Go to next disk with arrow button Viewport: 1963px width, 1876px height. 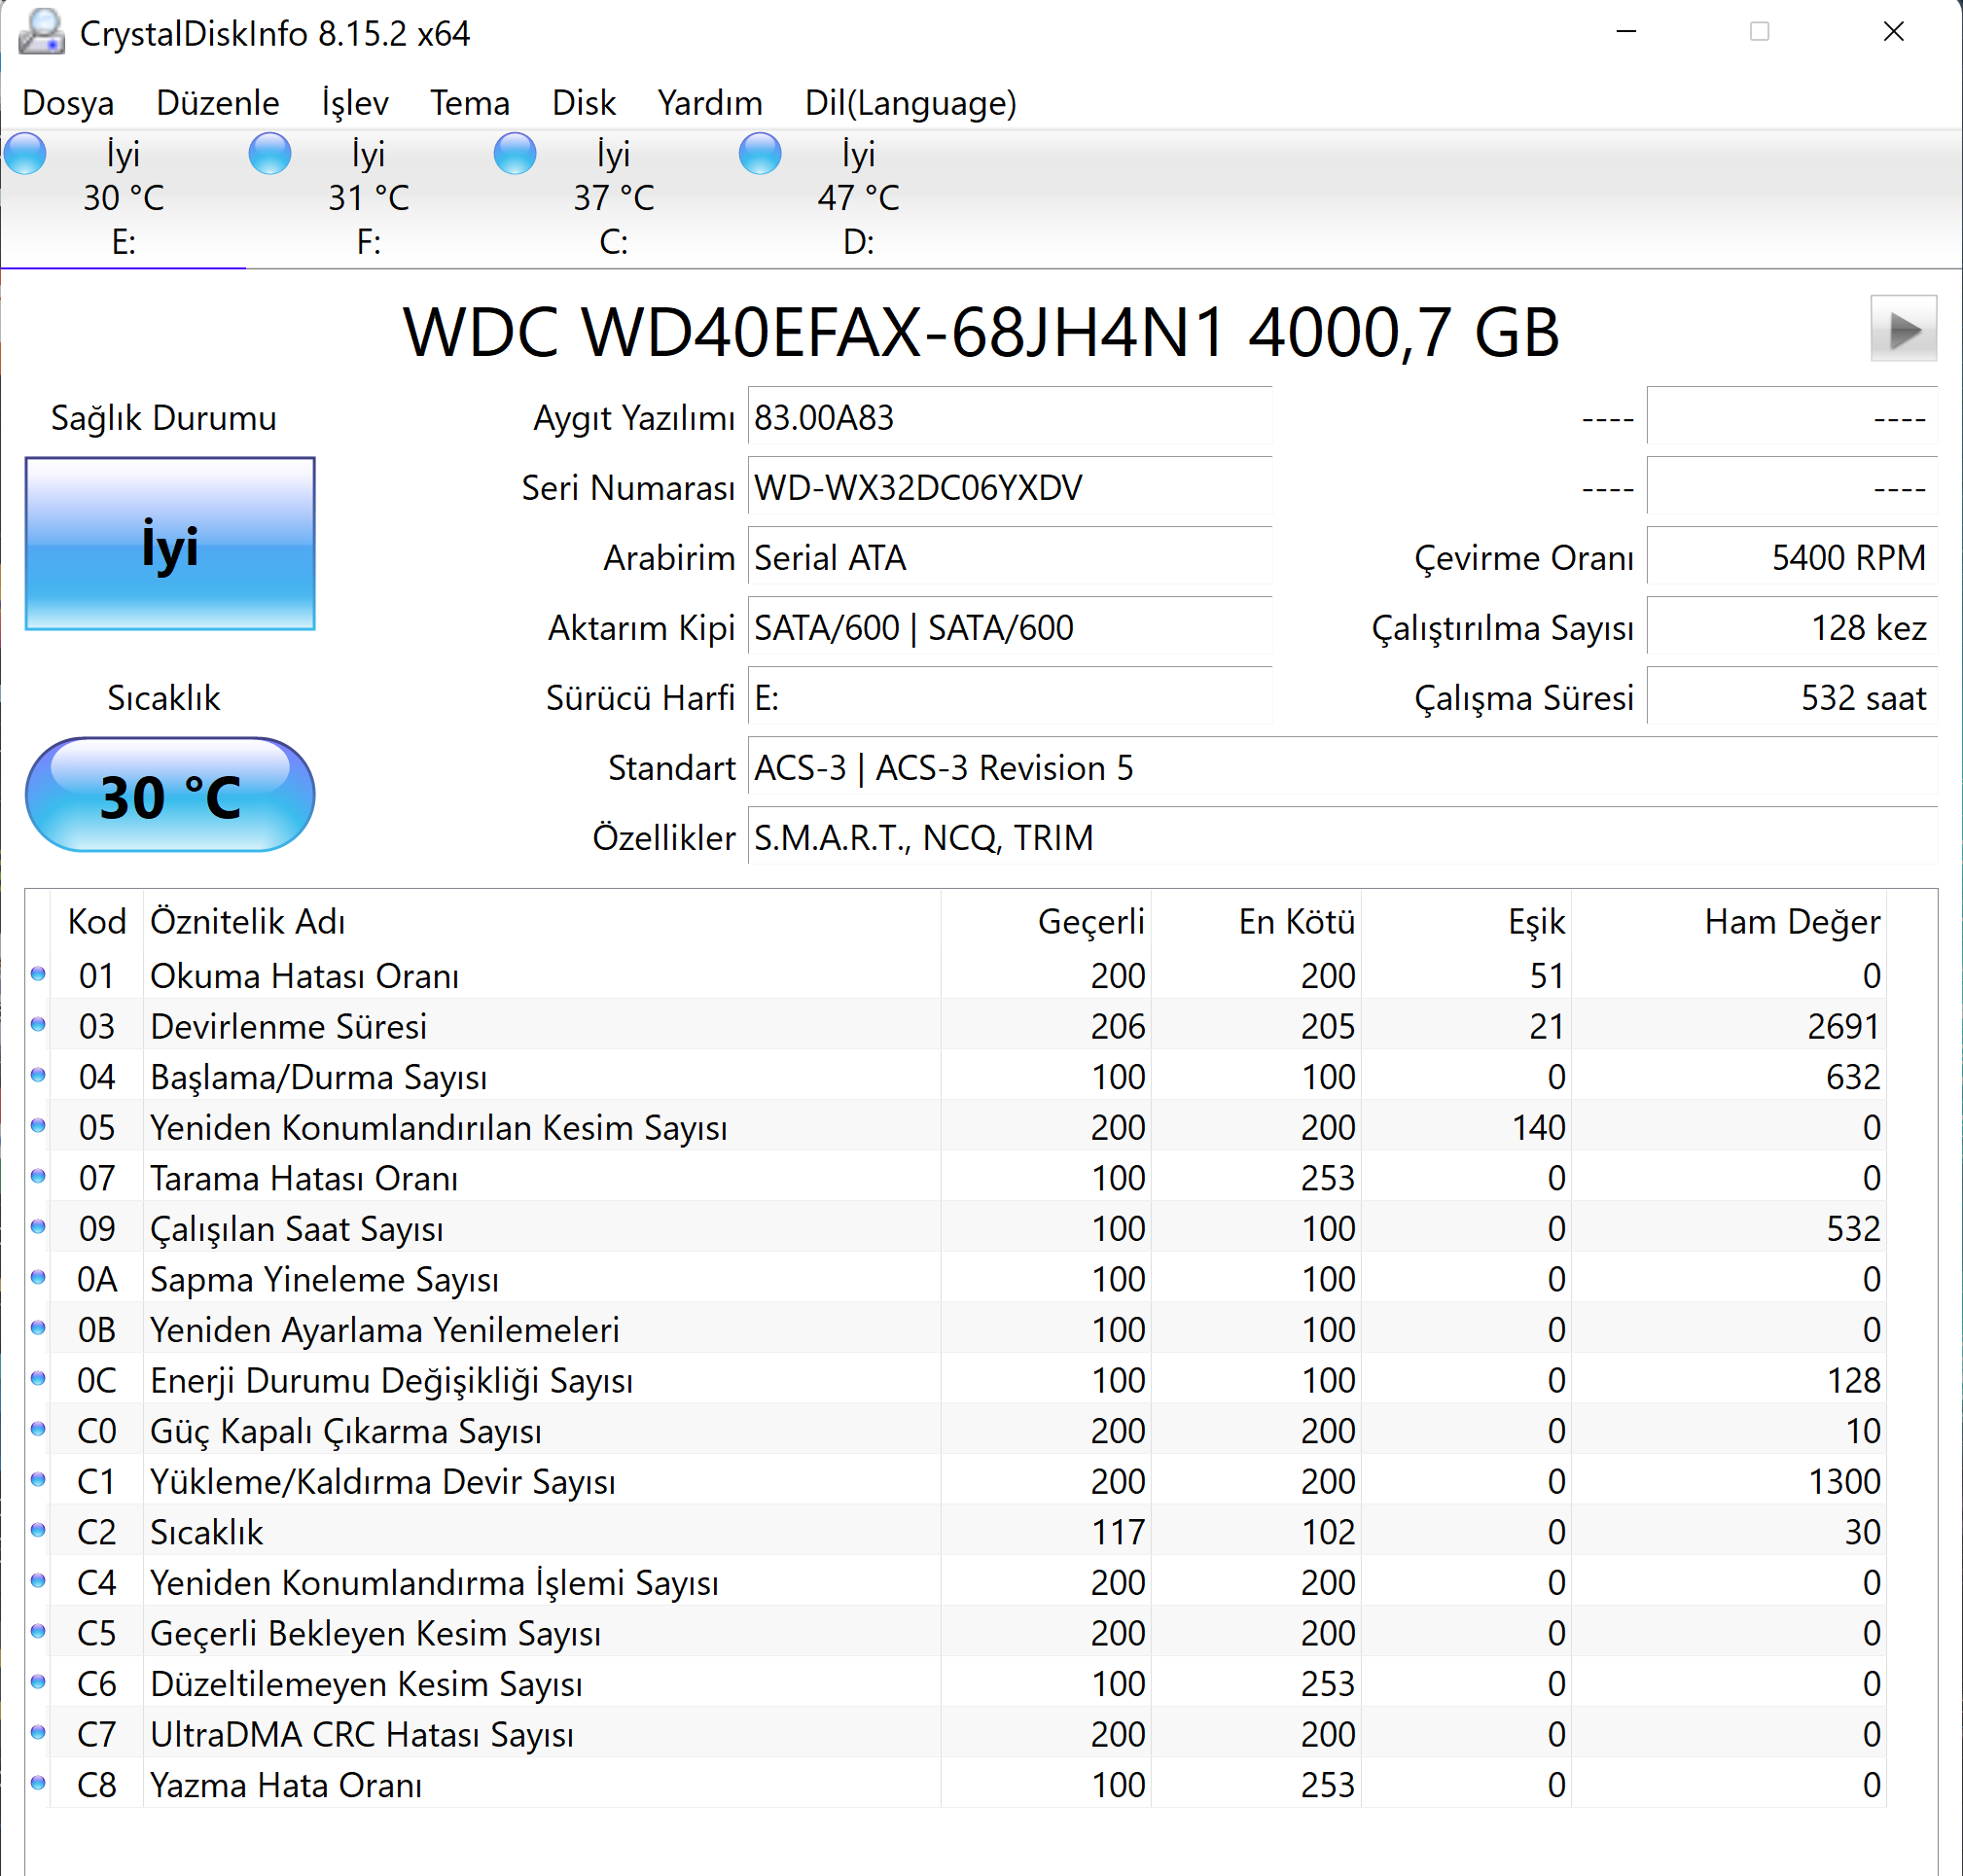pyautogui.click(x=1903, y=329)
